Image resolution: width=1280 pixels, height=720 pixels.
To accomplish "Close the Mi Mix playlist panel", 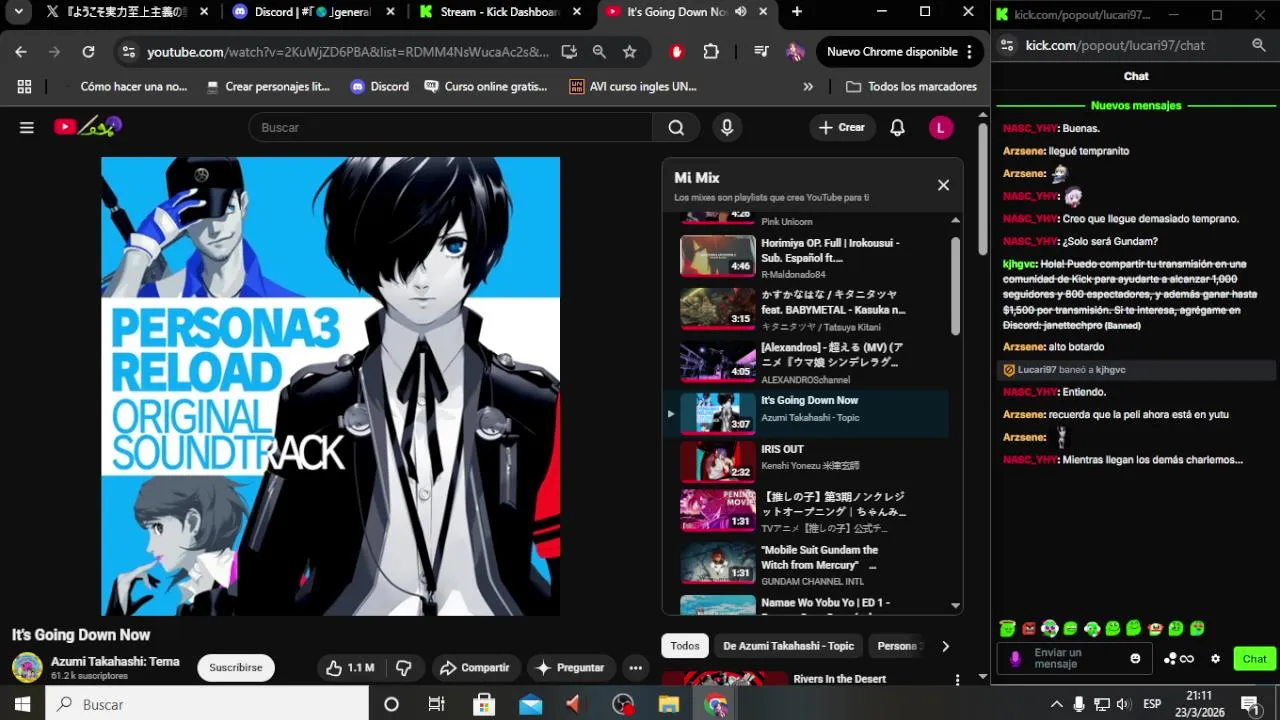I will tap(943, 185).
